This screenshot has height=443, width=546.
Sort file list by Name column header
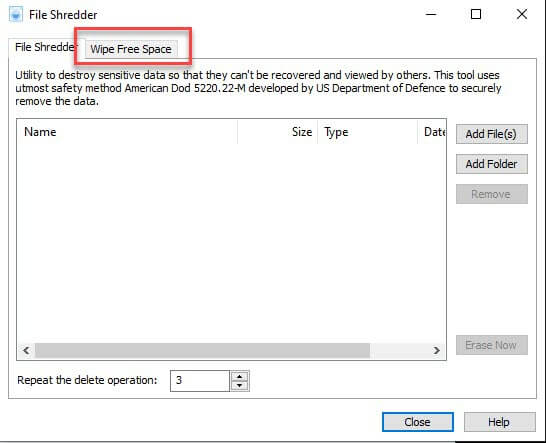pos(127,132)
